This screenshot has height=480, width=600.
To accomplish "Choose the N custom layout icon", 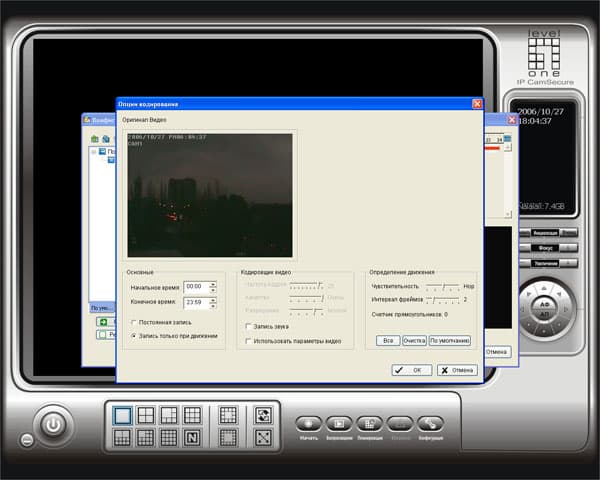I will click(x=192, y=438).
